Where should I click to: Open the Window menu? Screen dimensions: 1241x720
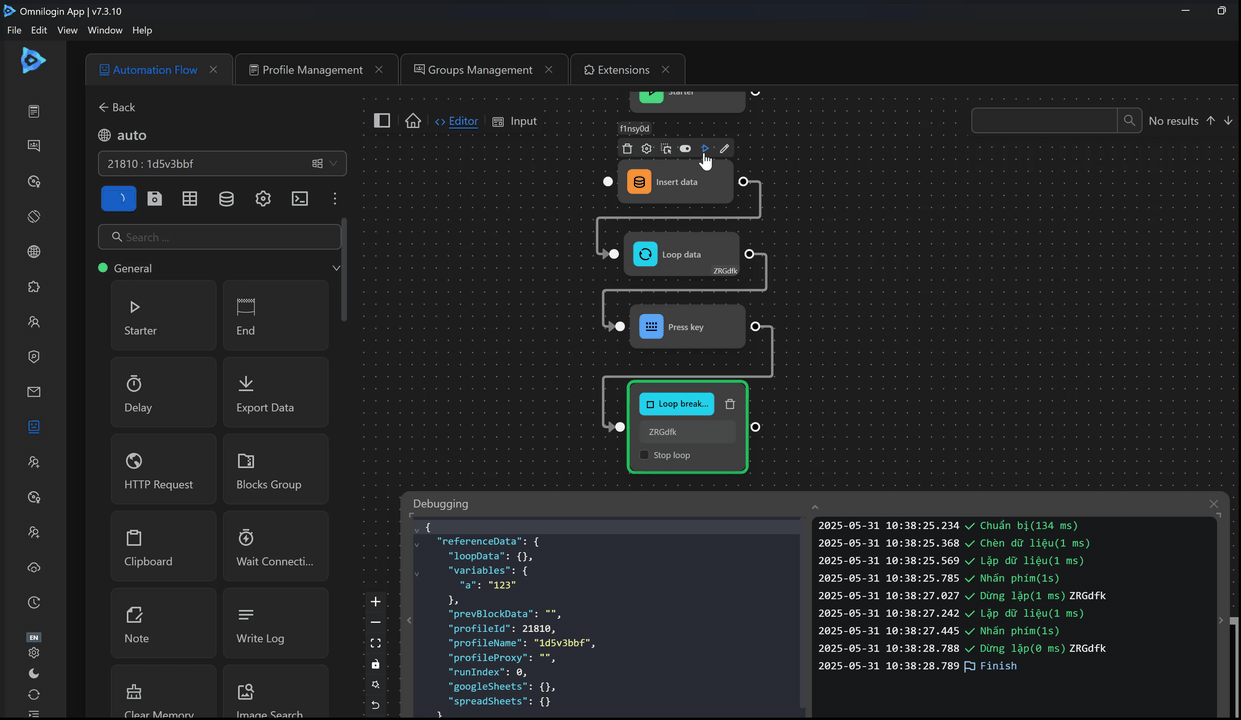pyautogui.click(x=105, y=30)
